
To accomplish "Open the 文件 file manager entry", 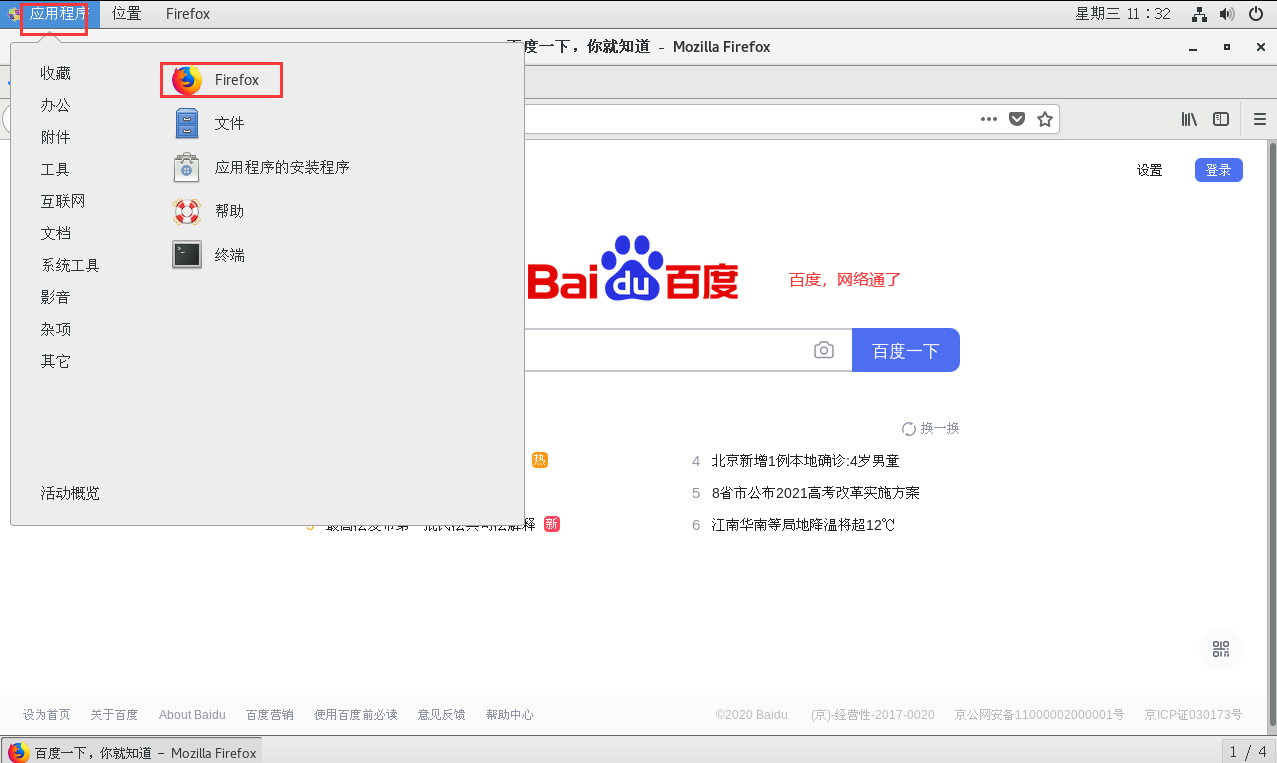I will 210,123.
